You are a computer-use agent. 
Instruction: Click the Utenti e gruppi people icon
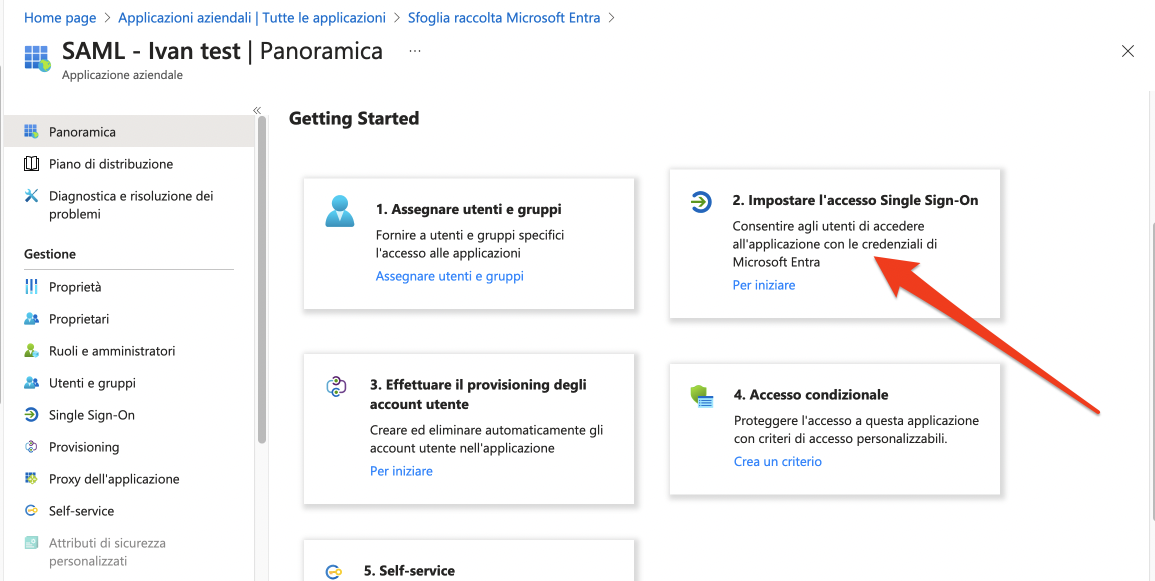click(31, 383)
